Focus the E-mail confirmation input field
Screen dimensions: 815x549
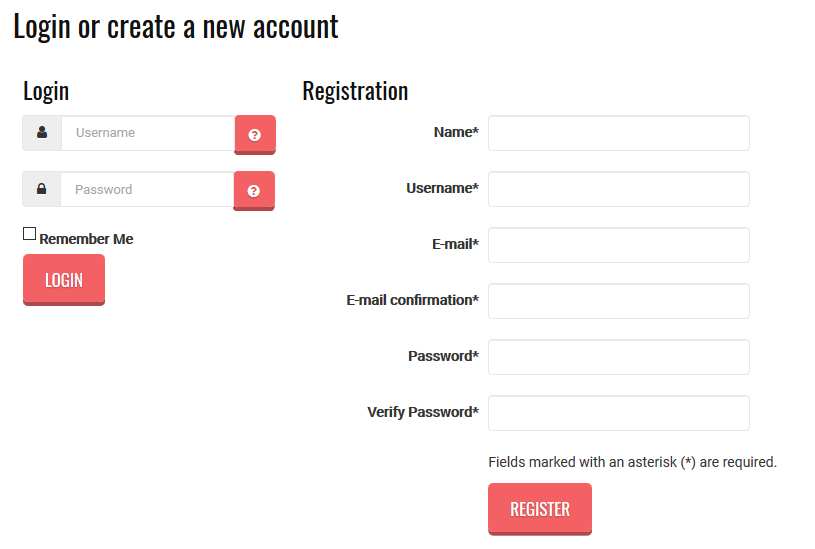point(618,301)
